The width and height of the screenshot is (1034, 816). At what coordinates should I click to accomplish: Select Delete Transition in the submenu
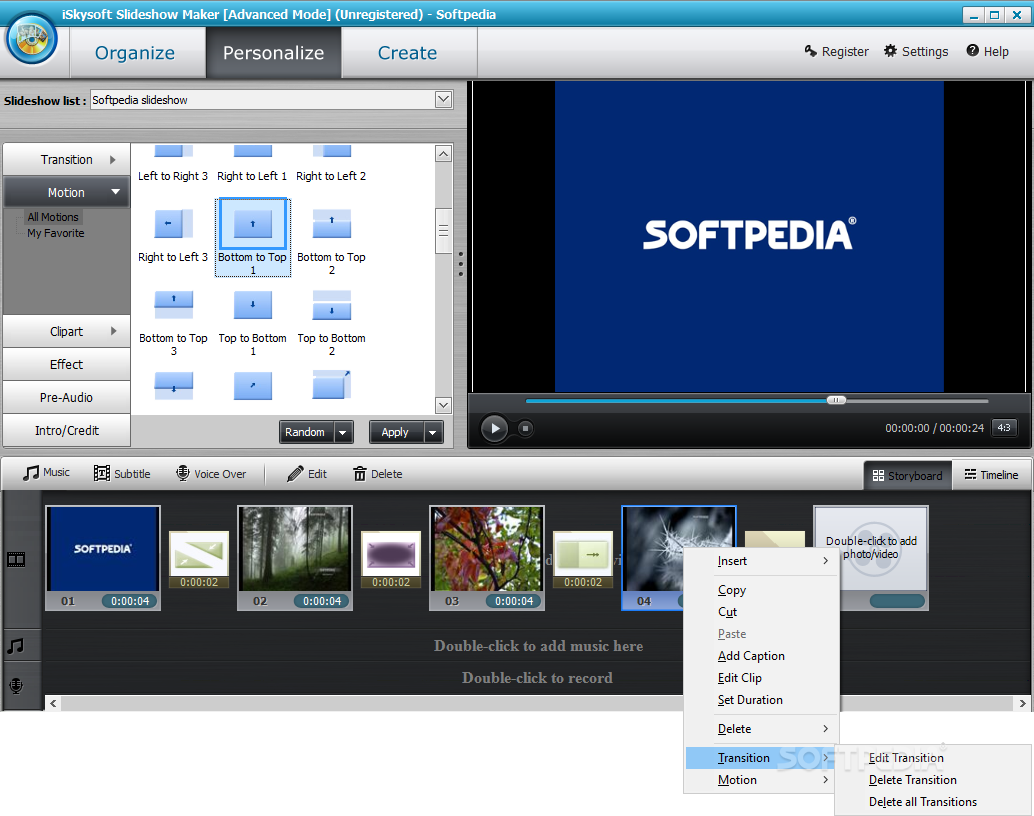[932, 780]
